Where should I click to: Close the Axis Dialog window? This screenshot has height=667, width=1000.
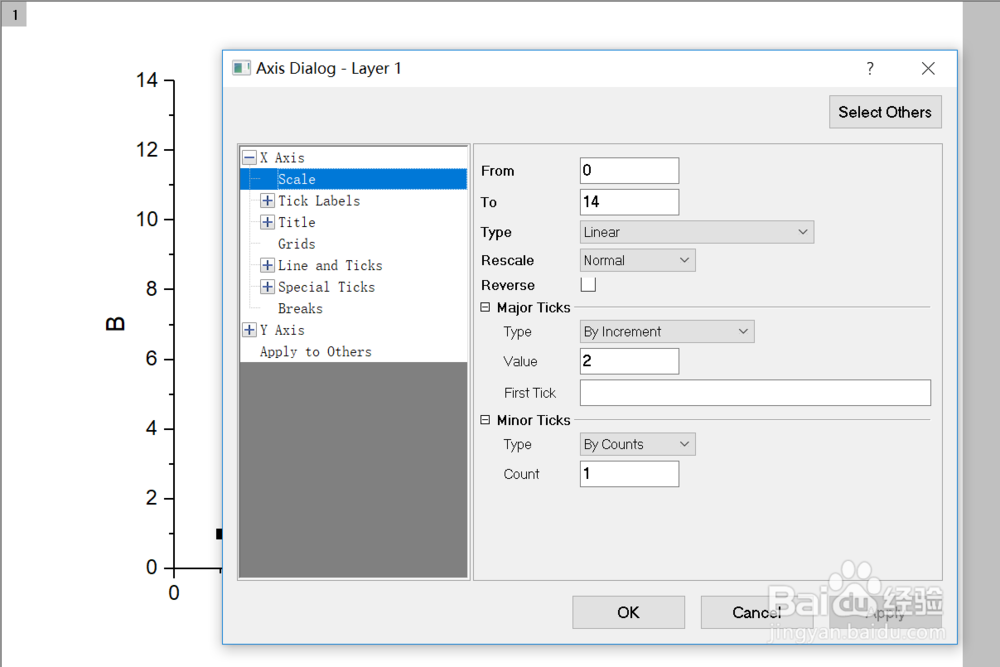(928, 68)
